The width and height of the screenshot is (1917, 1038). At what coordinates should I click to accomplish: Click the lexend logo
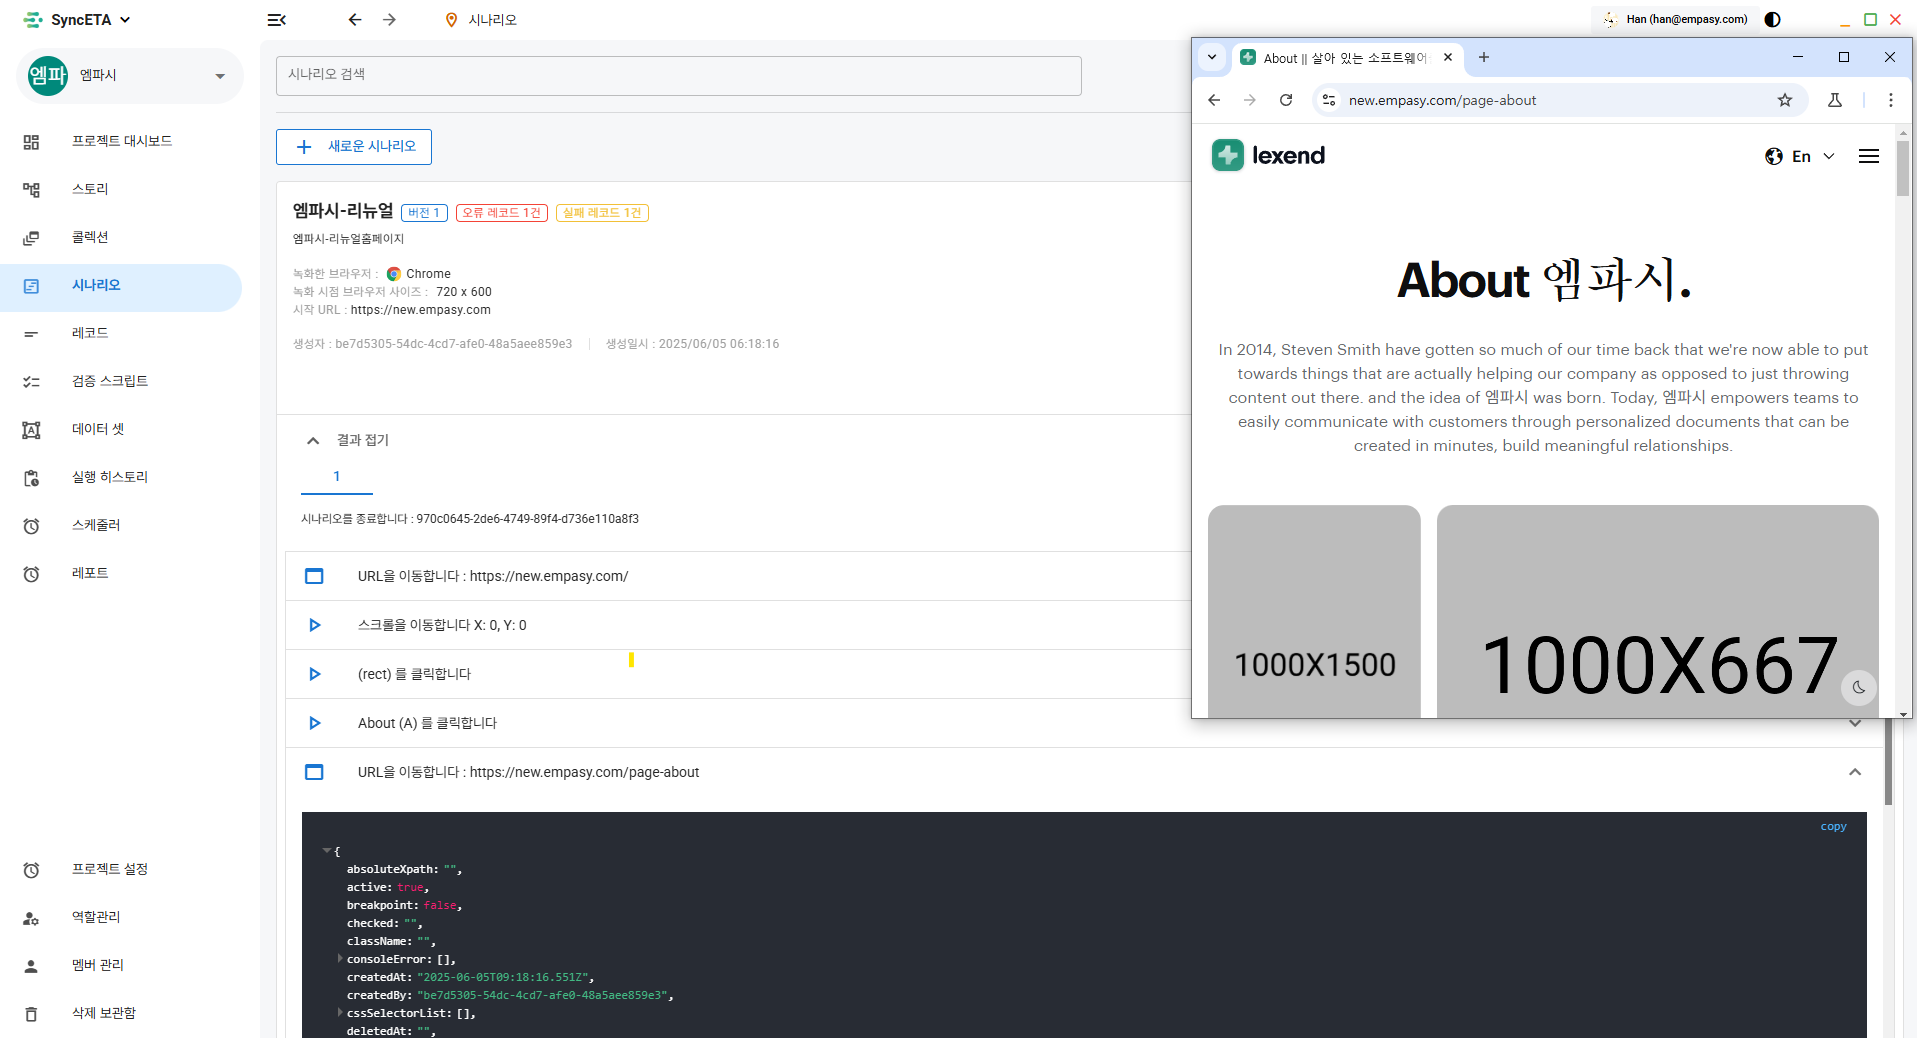[x=1269, y=156]
